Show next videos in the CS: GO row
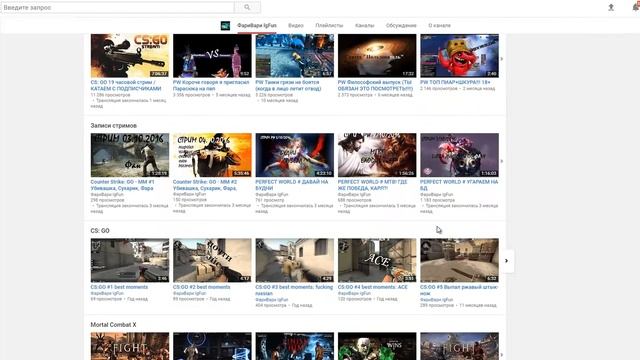The image size is (640, 360). point(507,260)
